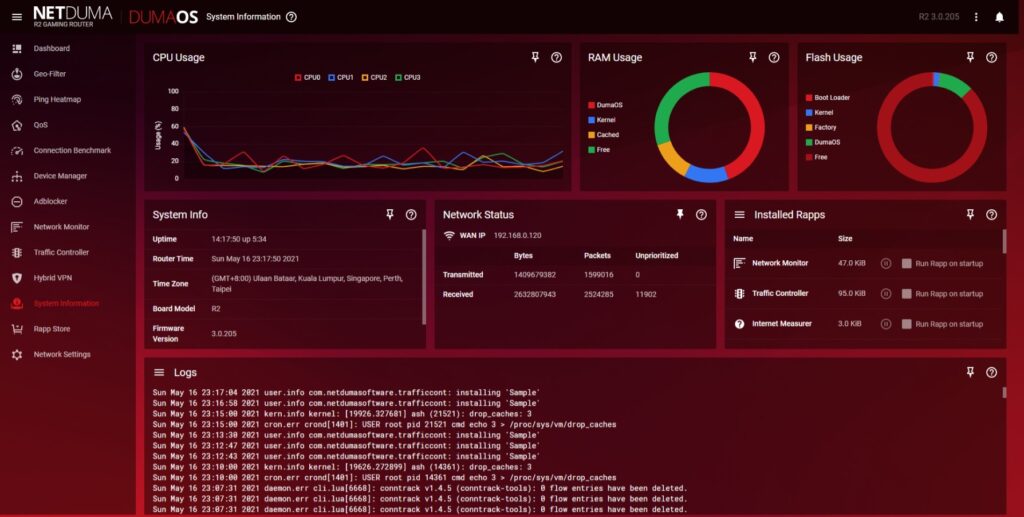Click the WAN IP wifi icon
The height and width of the screenshot is (517, 1024).
(x=449, y=235)
